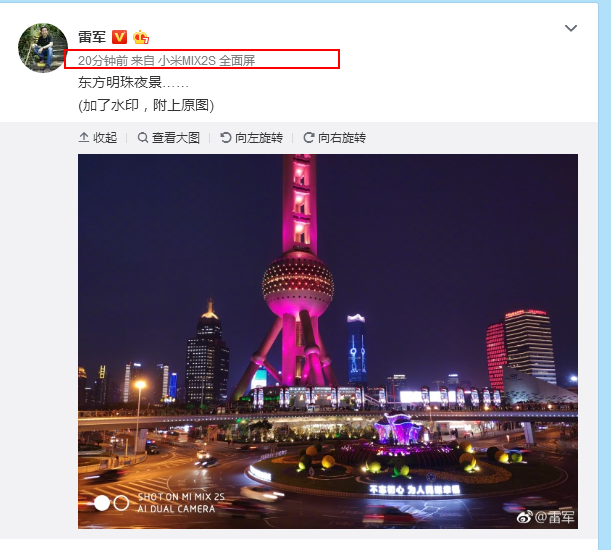Click the 雷军 username link
The height and width of the screenshot is (550, 611).
coord(92,37)
